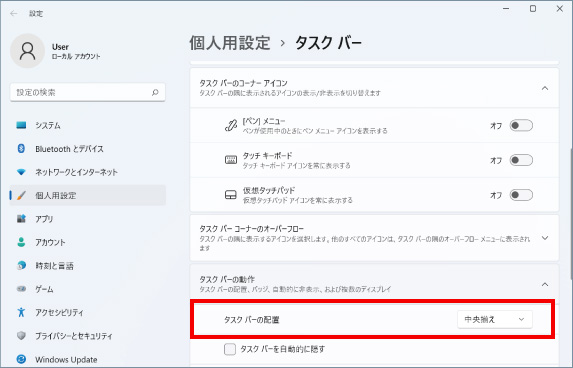573x368 pixels.
Task: Open ゲーム settings category
Action: coord(88,289)
